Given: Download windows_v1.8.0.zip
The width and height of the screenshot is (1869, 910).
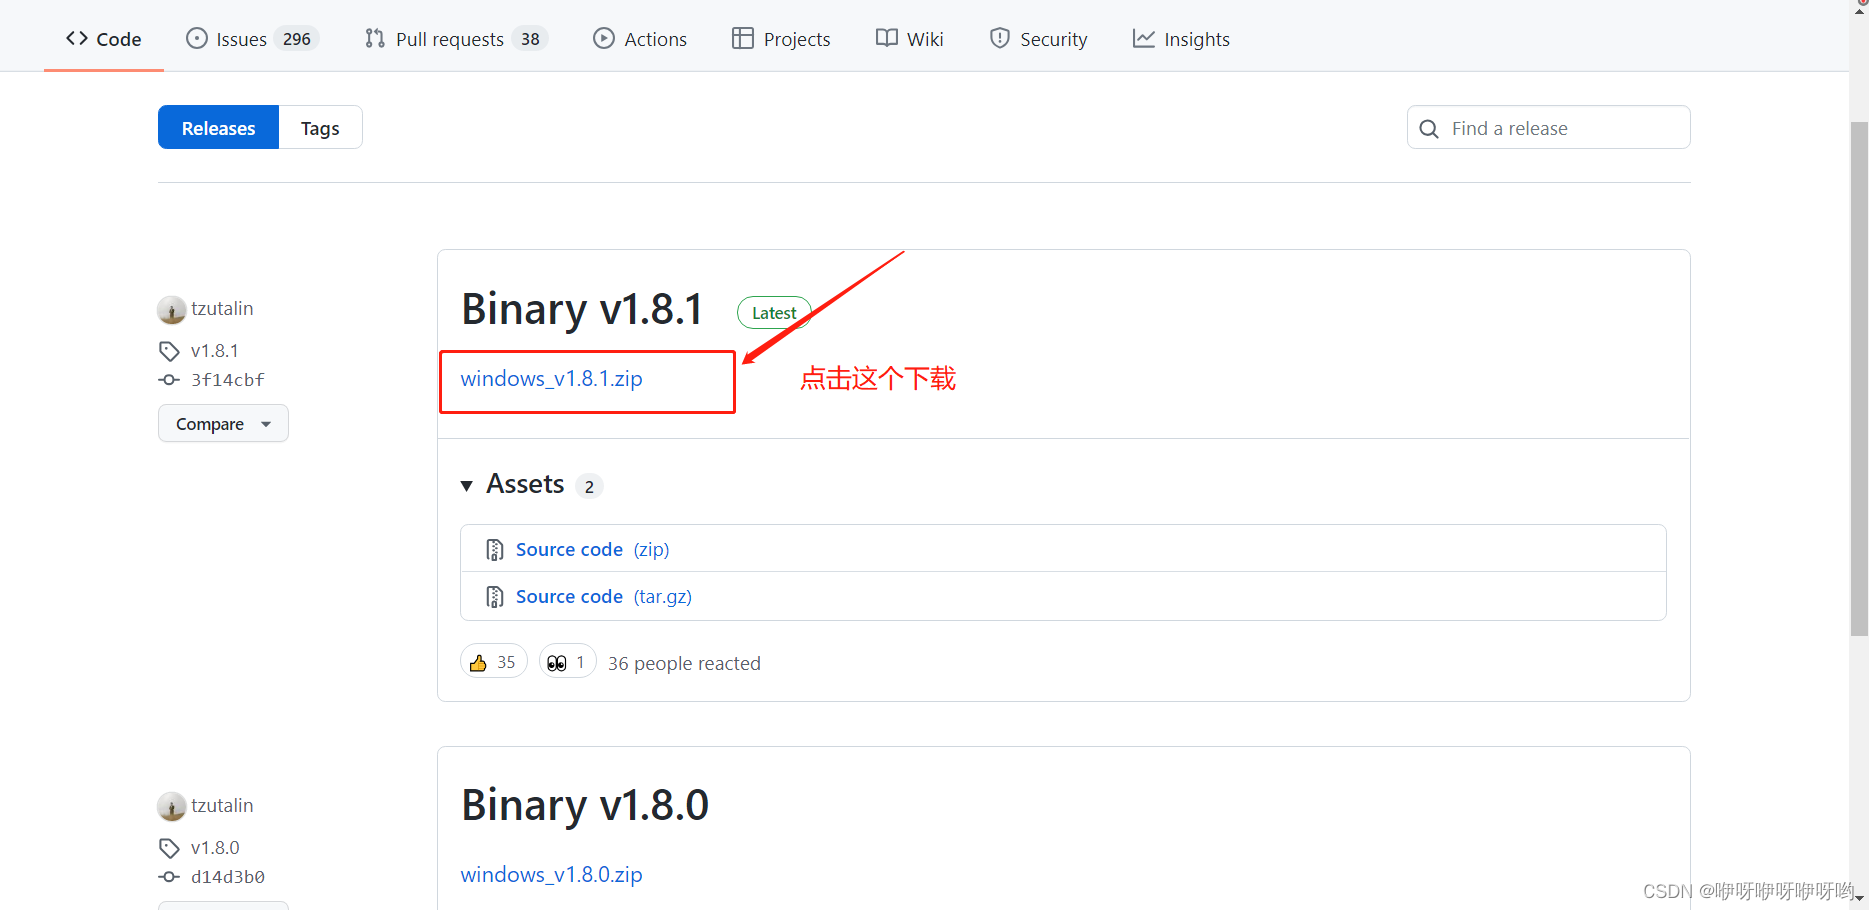Looking at the screenshot, I should 551,875.
